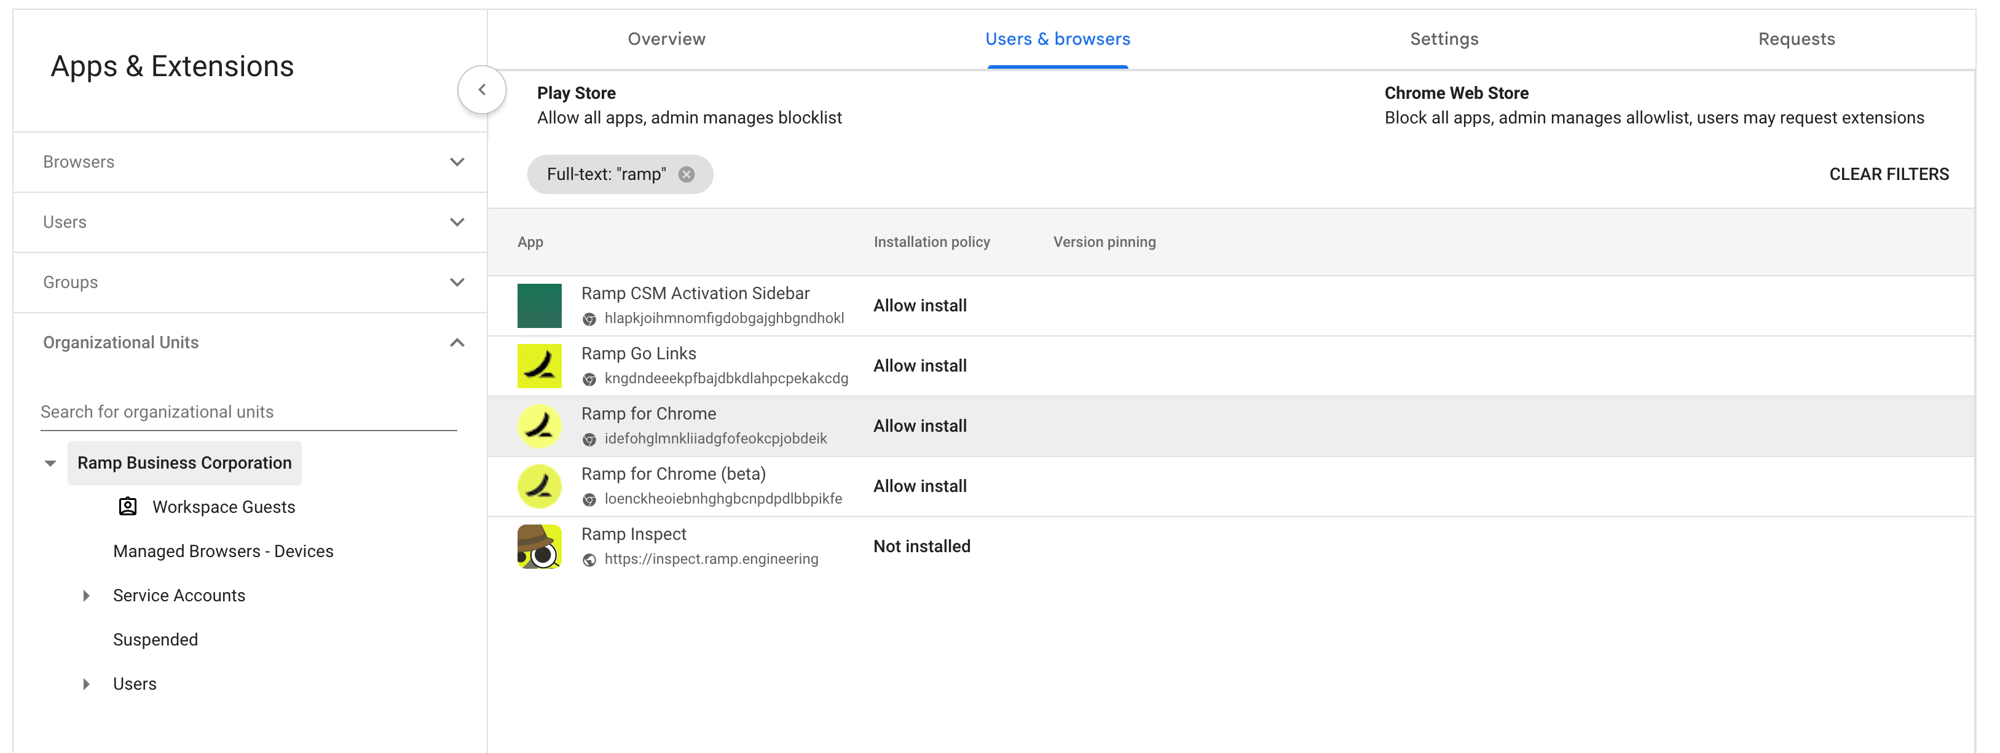Select Ramp Business Corporation org unit
Viewport: 2000px width, 753px height.
tap(184, 463)
